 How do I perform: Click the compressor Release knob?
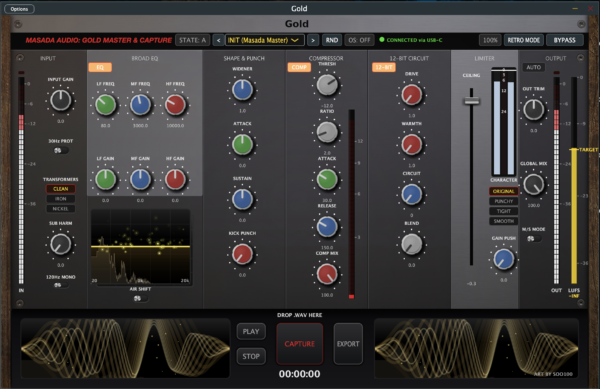[x=327, y=227]
